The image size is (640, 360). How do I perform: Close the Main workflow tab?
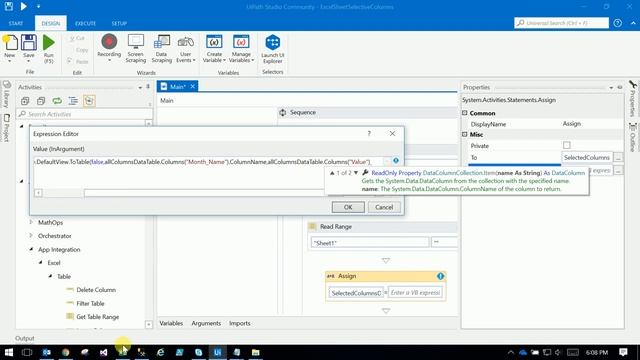click(193, 86)
